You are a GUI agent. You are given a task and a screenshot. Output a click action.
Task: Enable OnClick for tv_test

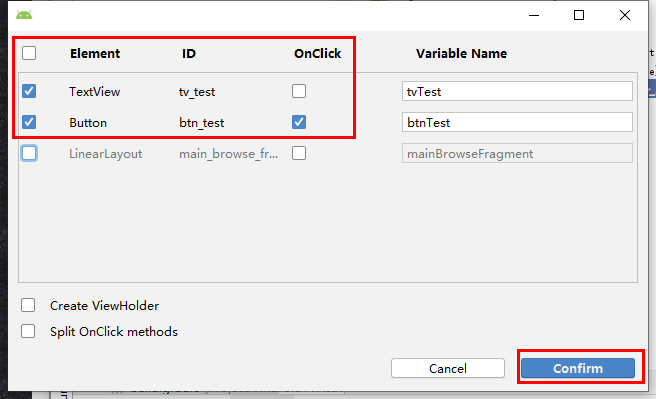tap(299, 91)
